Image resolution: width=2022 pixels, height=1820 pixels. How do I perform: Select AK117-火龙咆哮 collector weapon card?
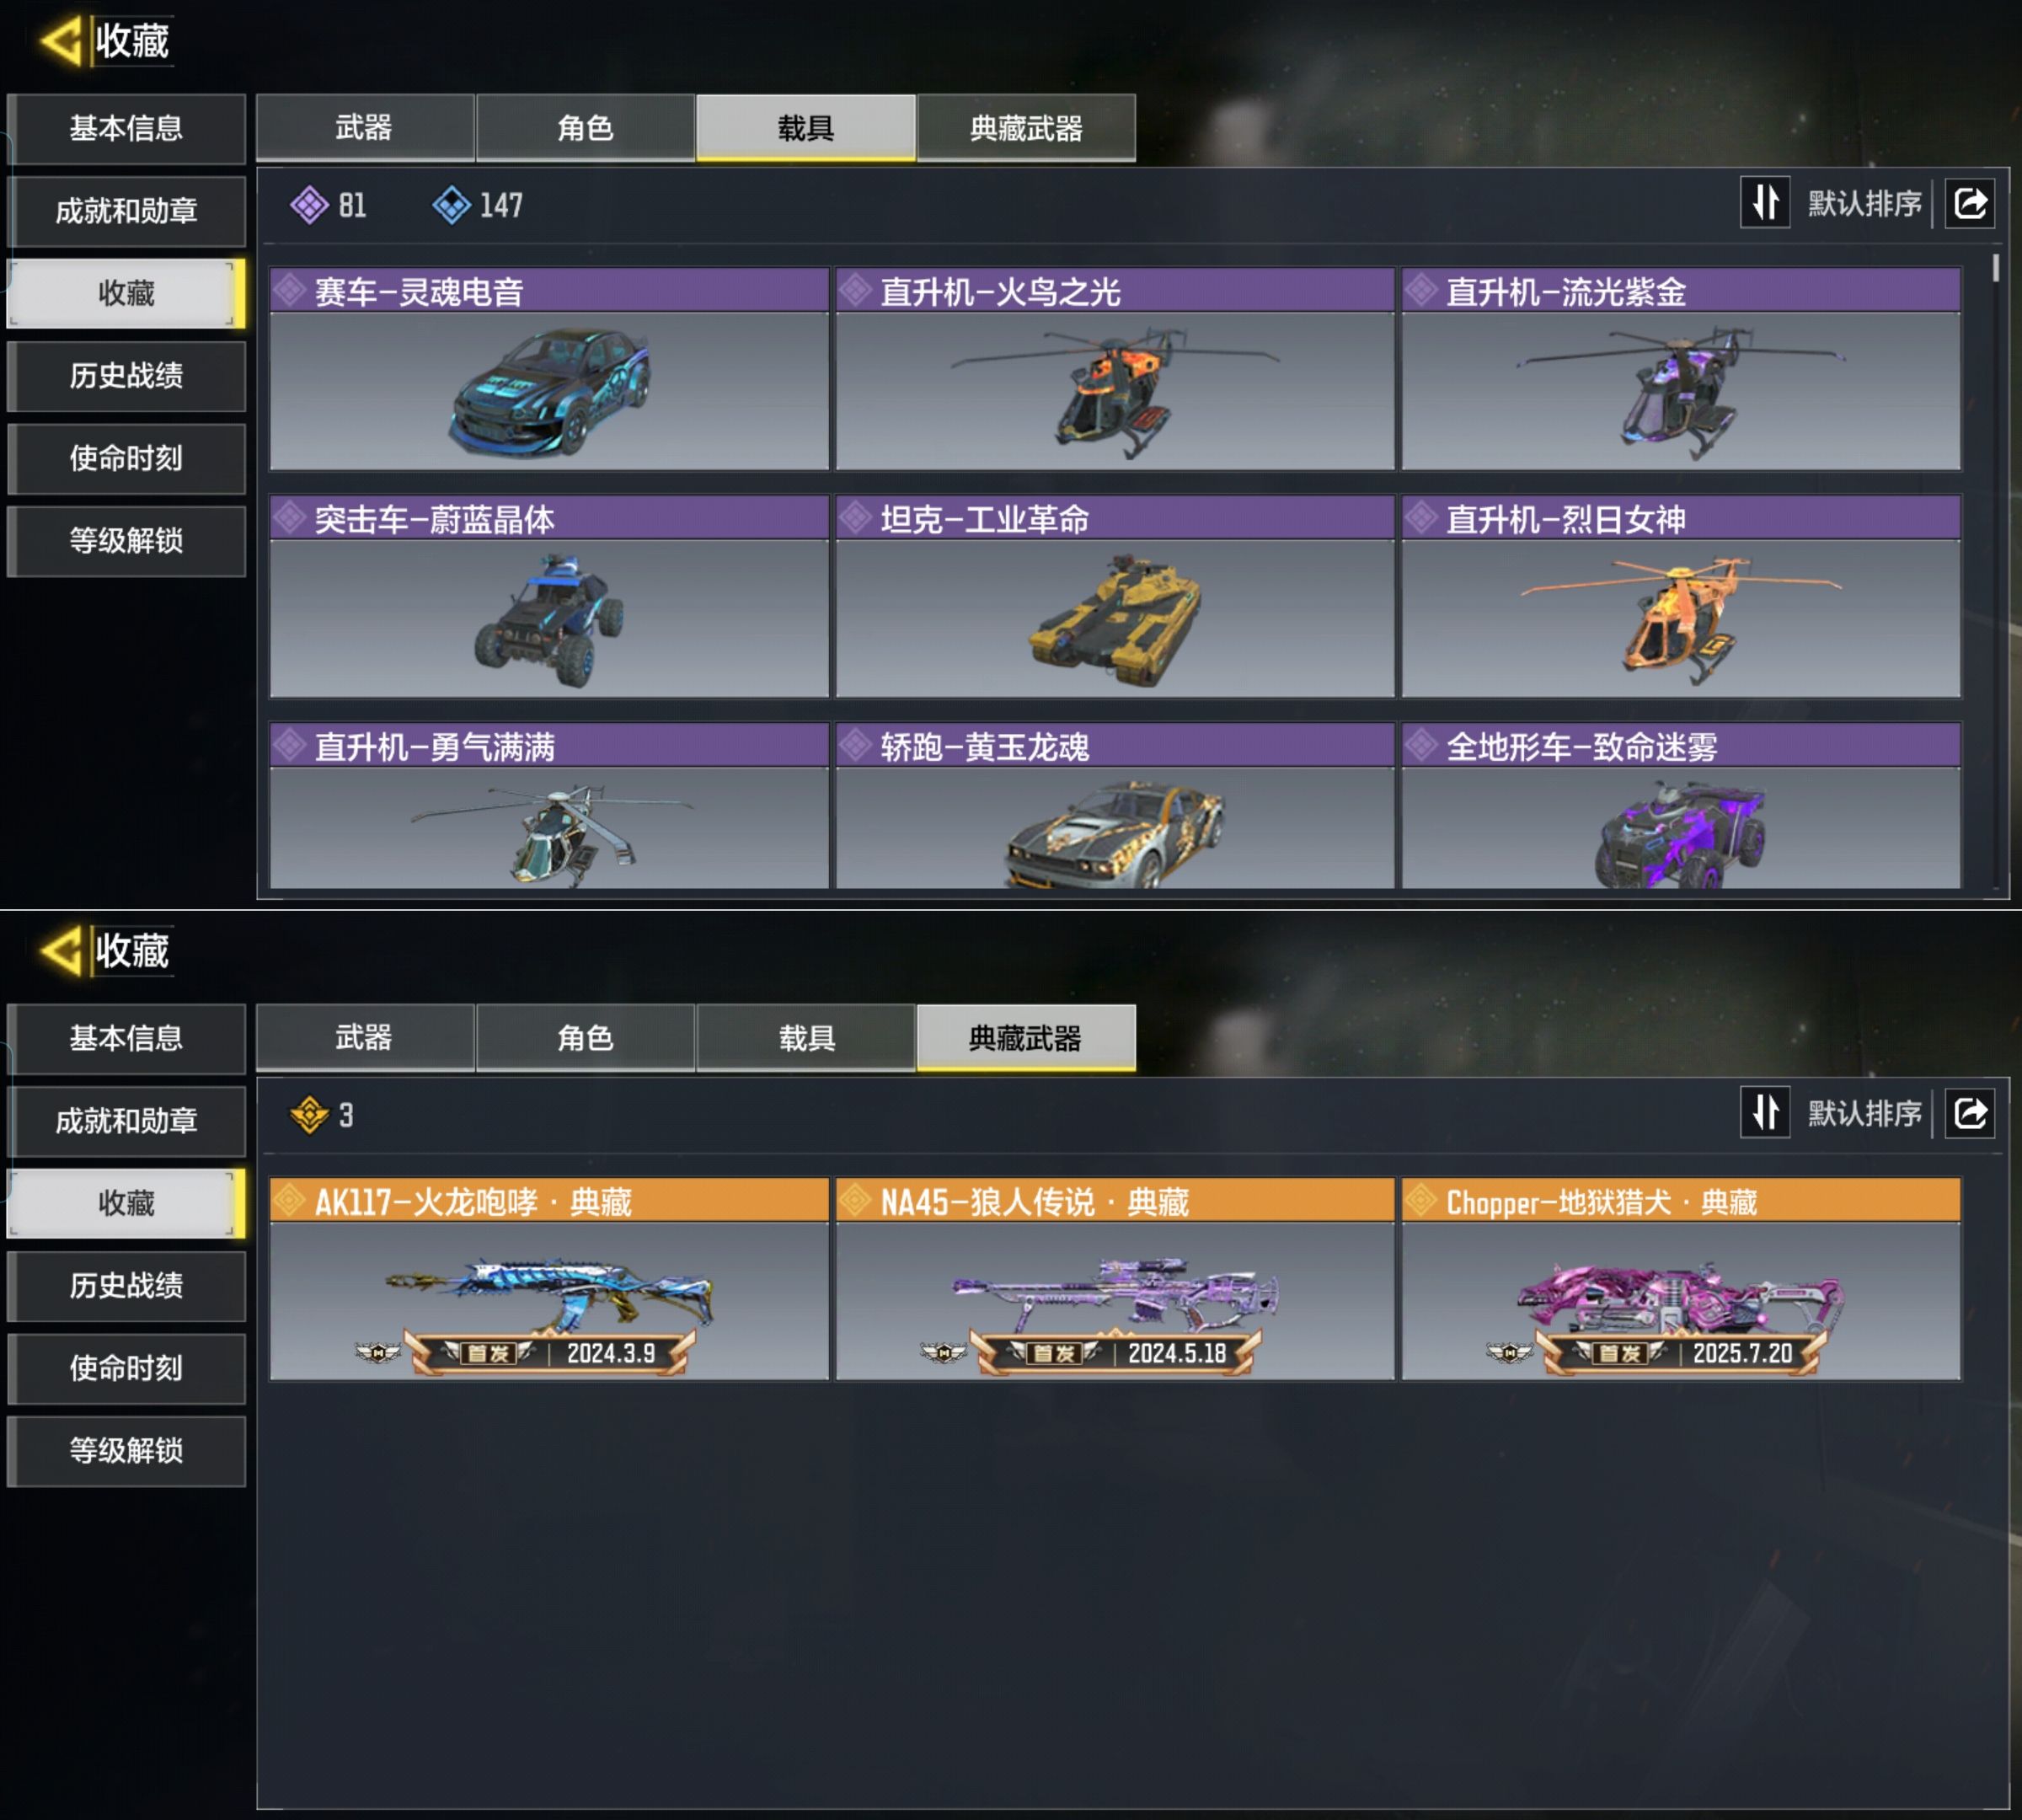[549, 1279]
